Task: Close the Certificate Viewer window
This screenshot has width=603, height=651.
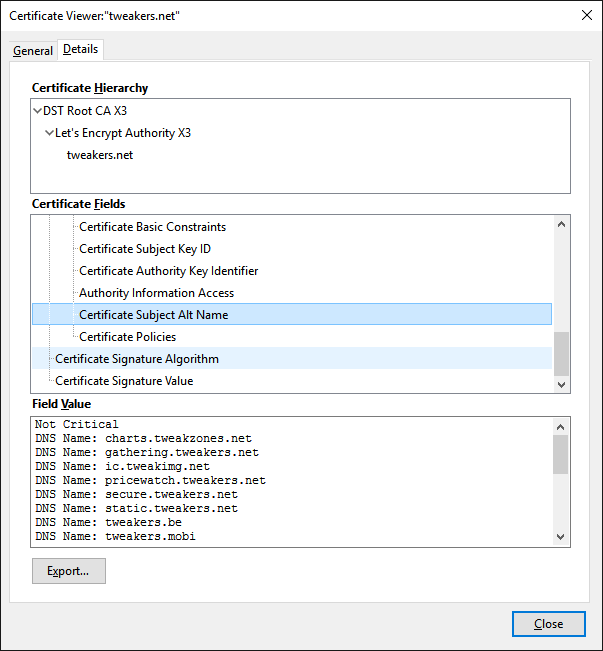Action: pyautogui.click(x=587, y=15)
